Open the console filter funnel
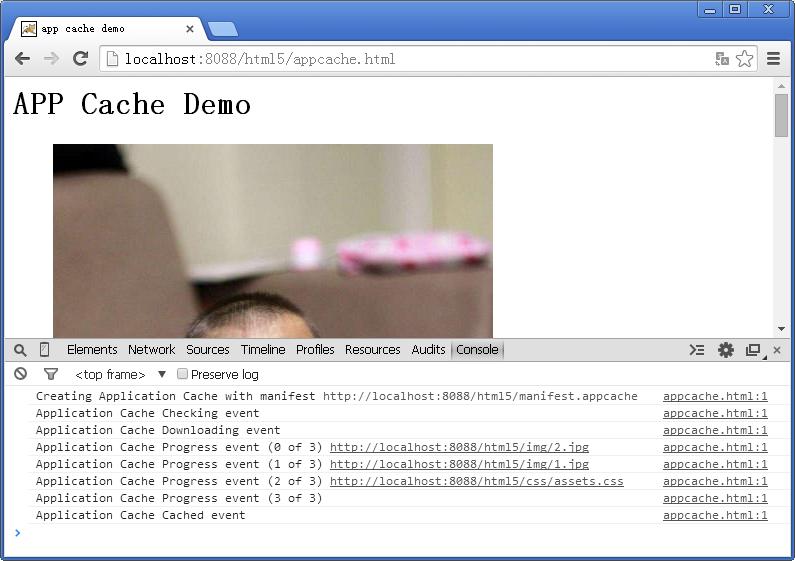795x561 pixels. [x=51, y=374]
